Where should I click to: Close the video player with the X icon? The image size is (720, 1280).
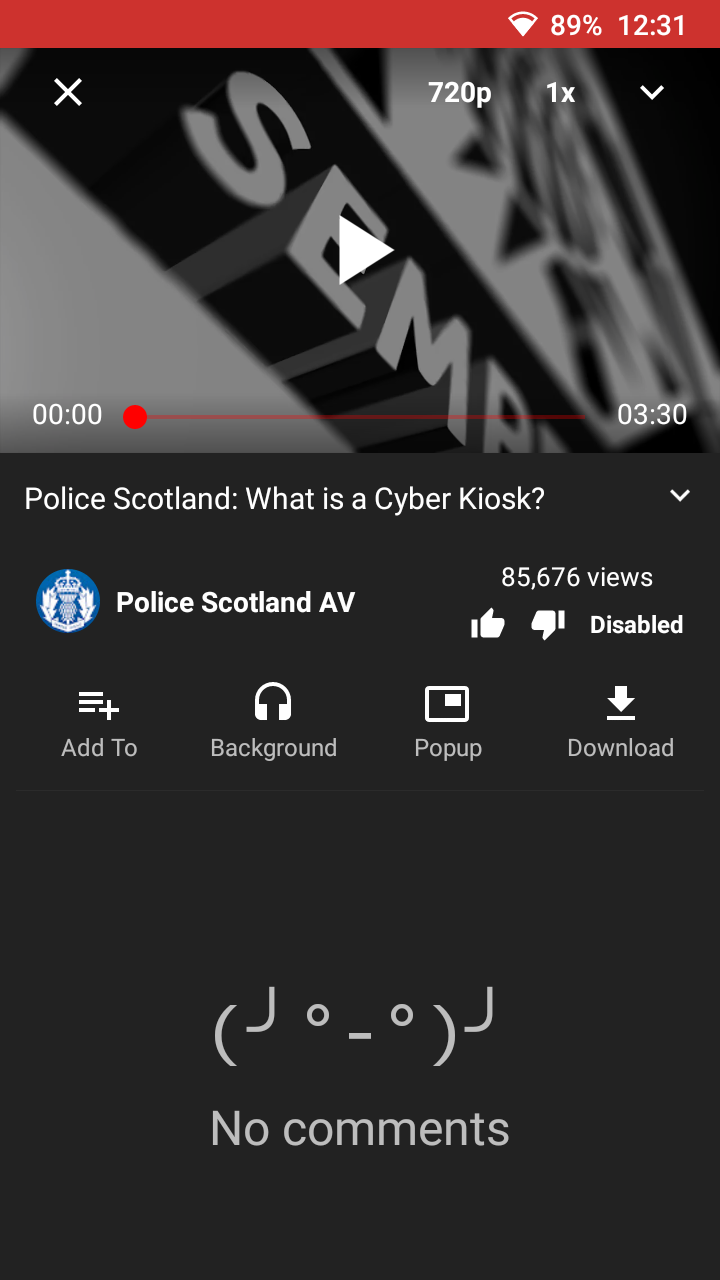(x=68, y=93)
